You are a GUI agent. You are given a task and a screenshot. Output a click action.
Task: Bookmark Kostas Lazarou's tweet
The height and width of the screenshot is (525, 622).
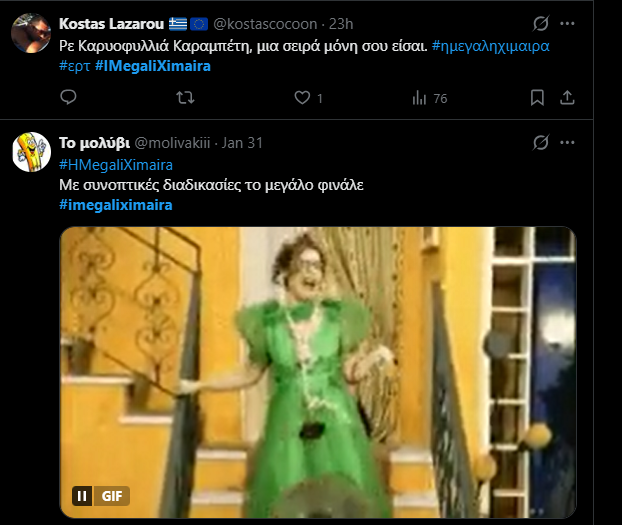[537, 98]
